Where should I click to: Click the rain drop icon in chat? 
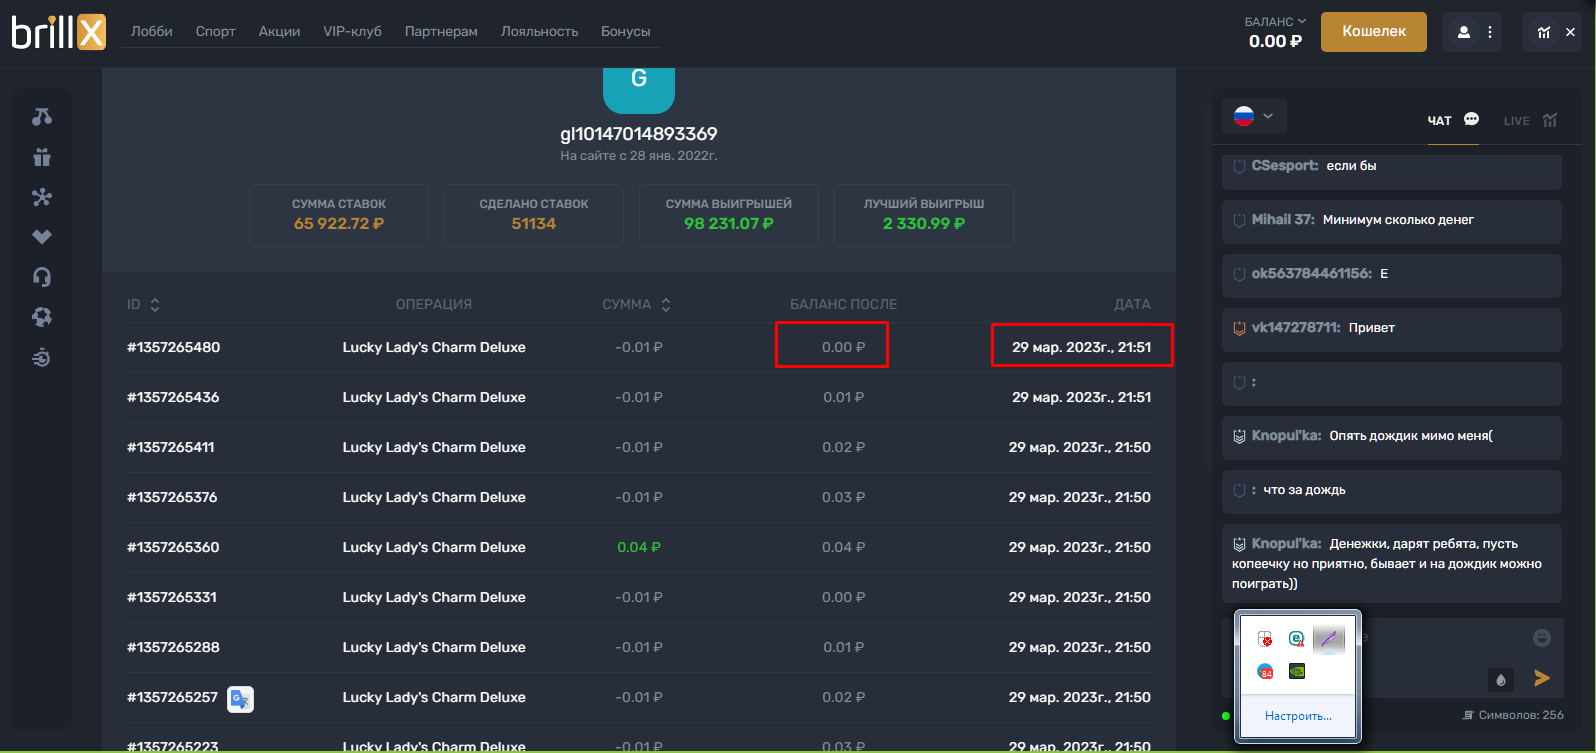point(1500,679)
